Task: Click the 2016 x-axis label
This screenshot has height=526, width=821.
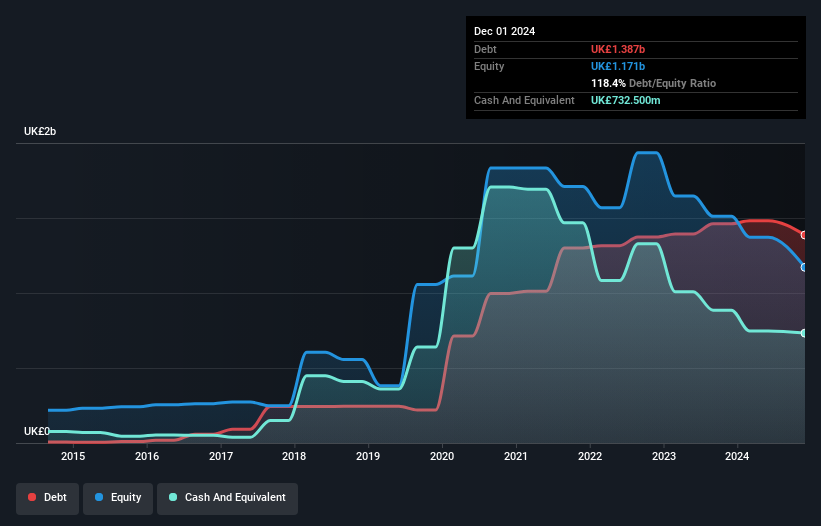Action: 147,456
